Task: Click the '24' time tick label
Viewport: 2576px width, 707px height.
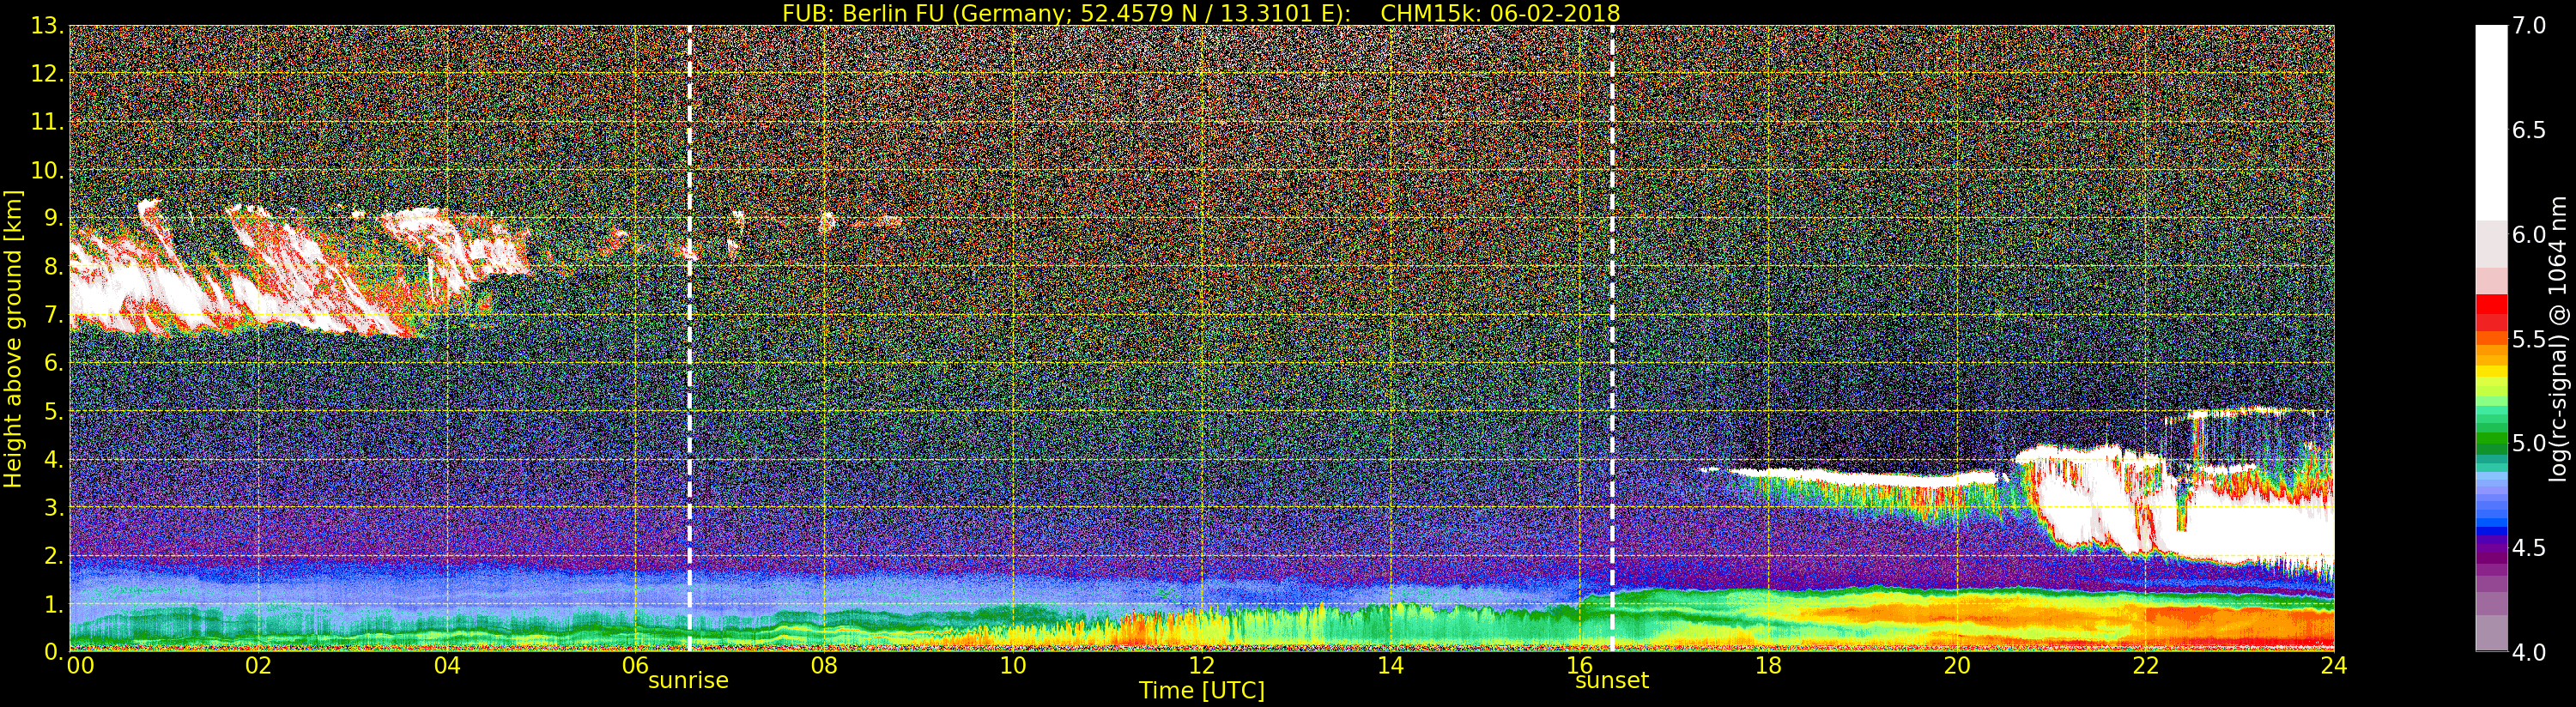Action: pyautogui.click(x=2334, y=666)
